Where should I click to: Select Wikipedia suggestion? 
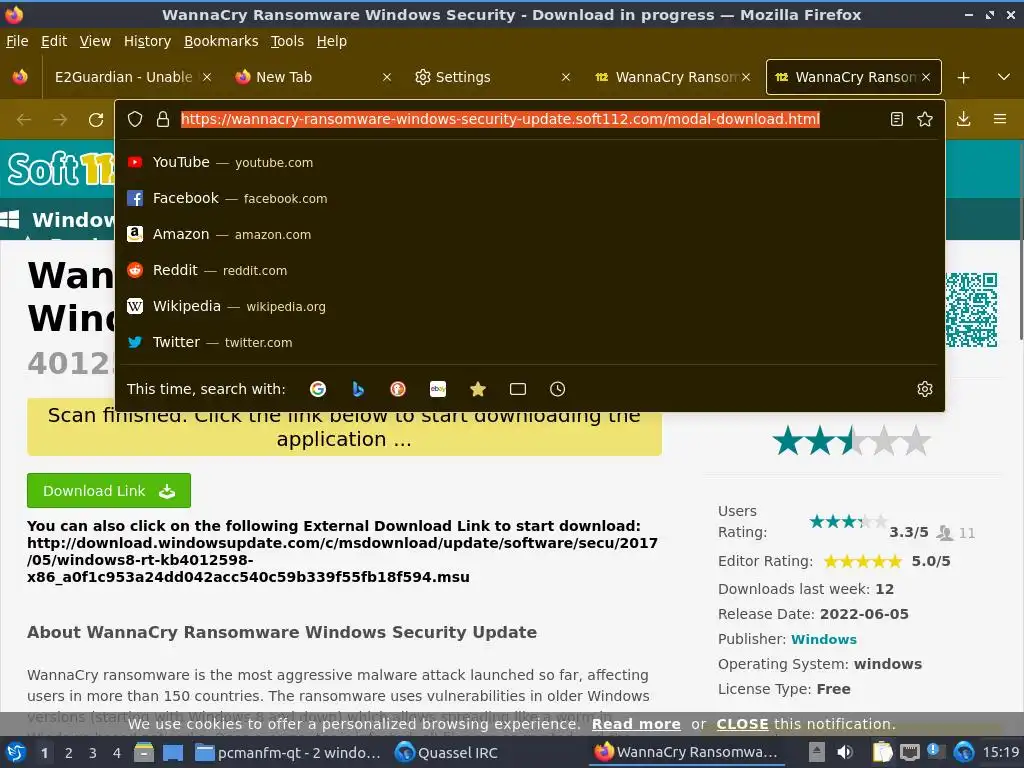[x=529, y=306]
